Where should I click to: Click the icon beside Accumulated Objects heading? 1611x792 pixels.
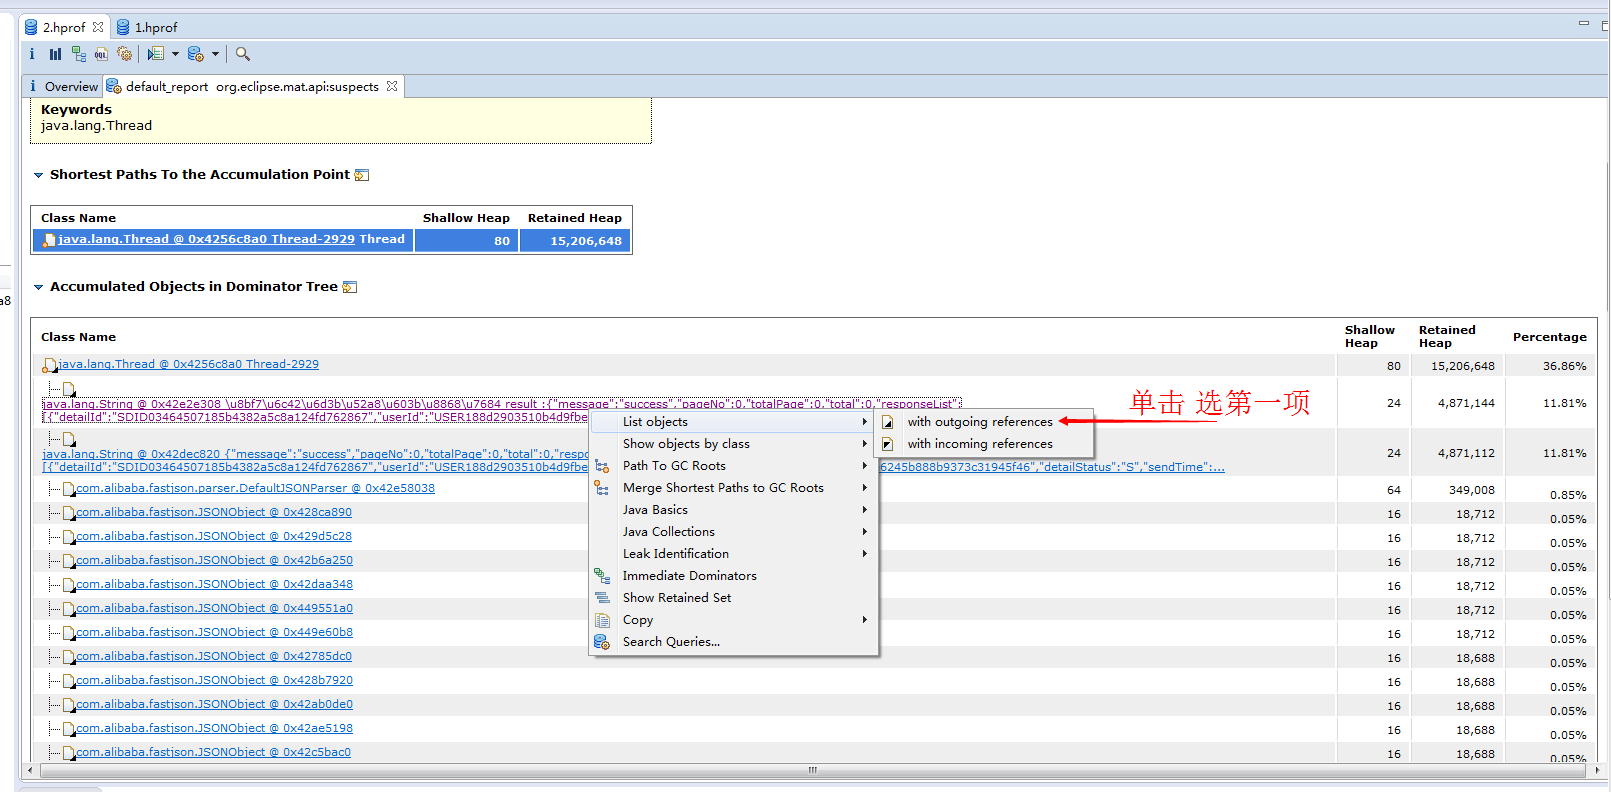350,287
